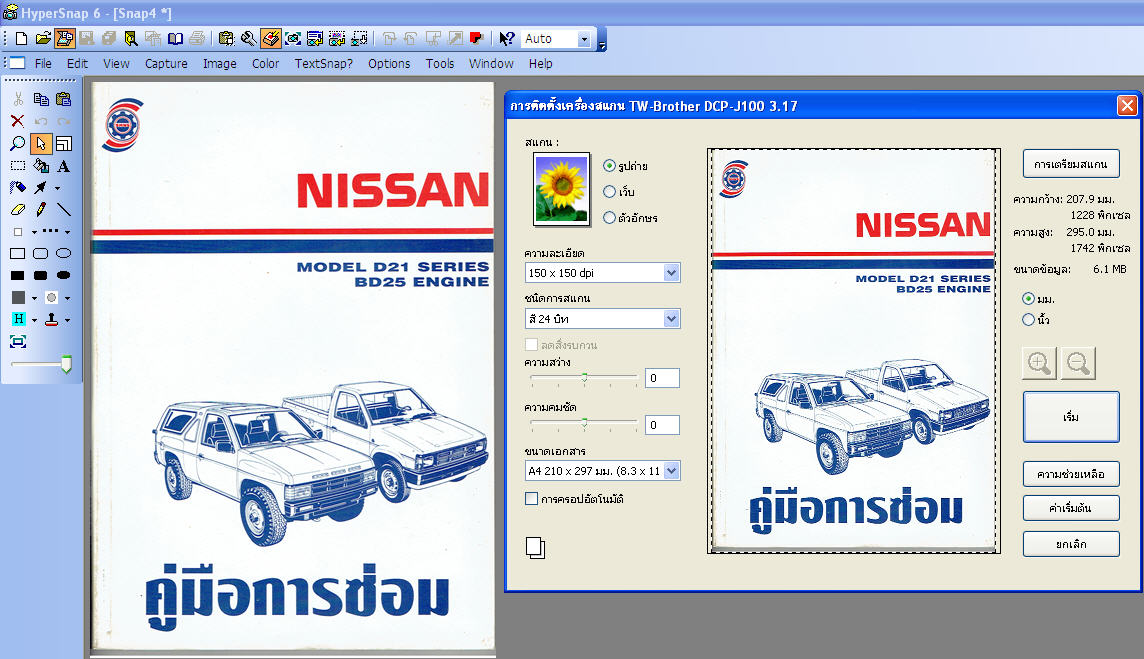Click the ยกเลิก cancel button
The width and height of the screenshot is (1144, 659).
click(1071, 544)
